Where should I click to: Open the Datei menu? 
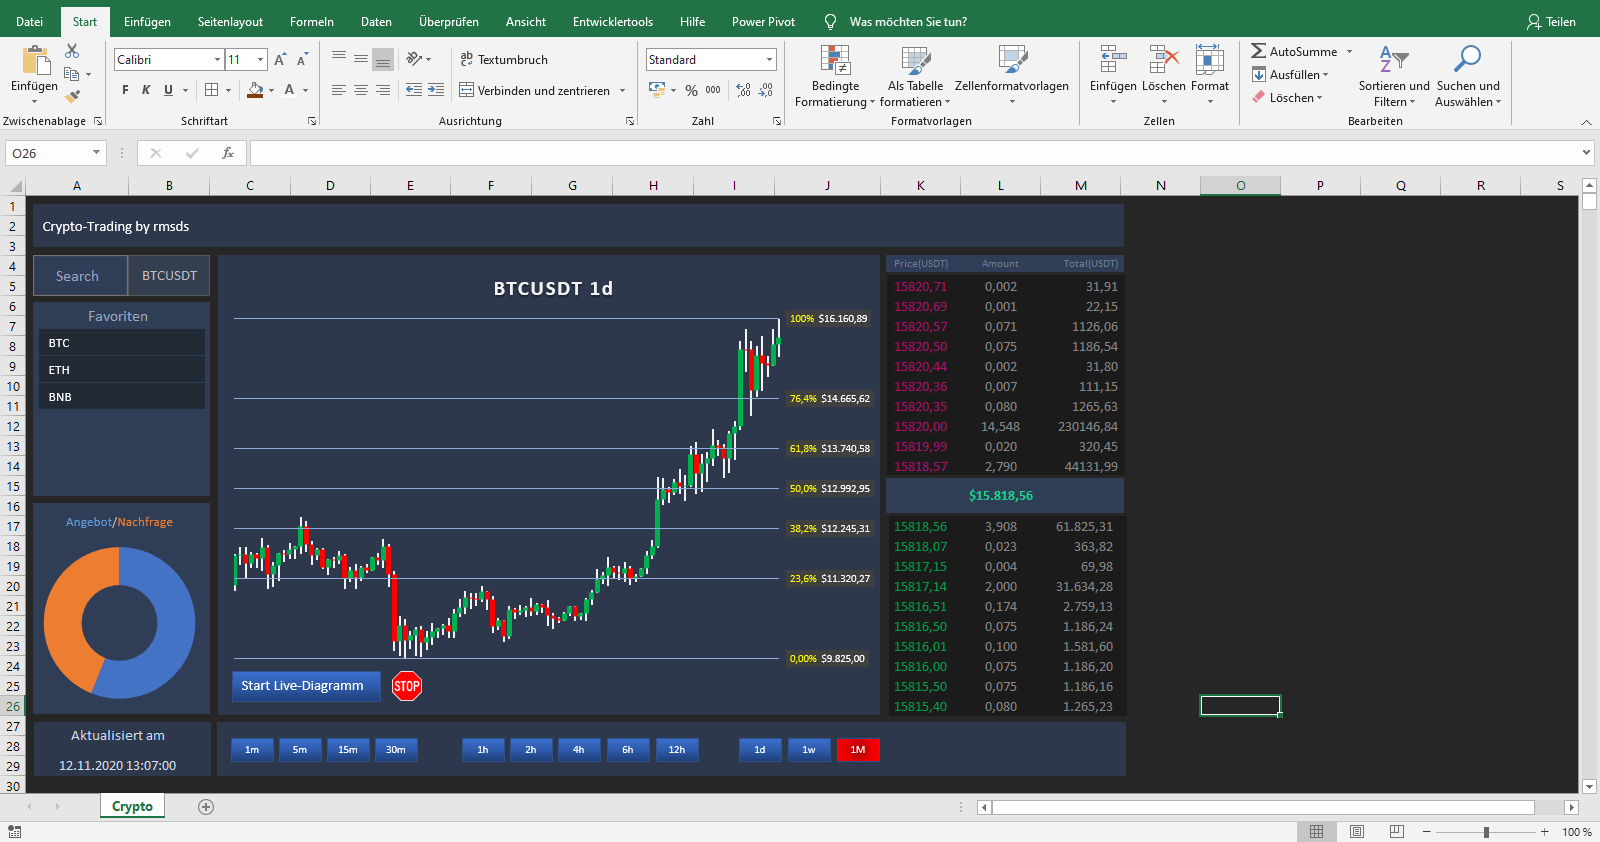[30, 22]
